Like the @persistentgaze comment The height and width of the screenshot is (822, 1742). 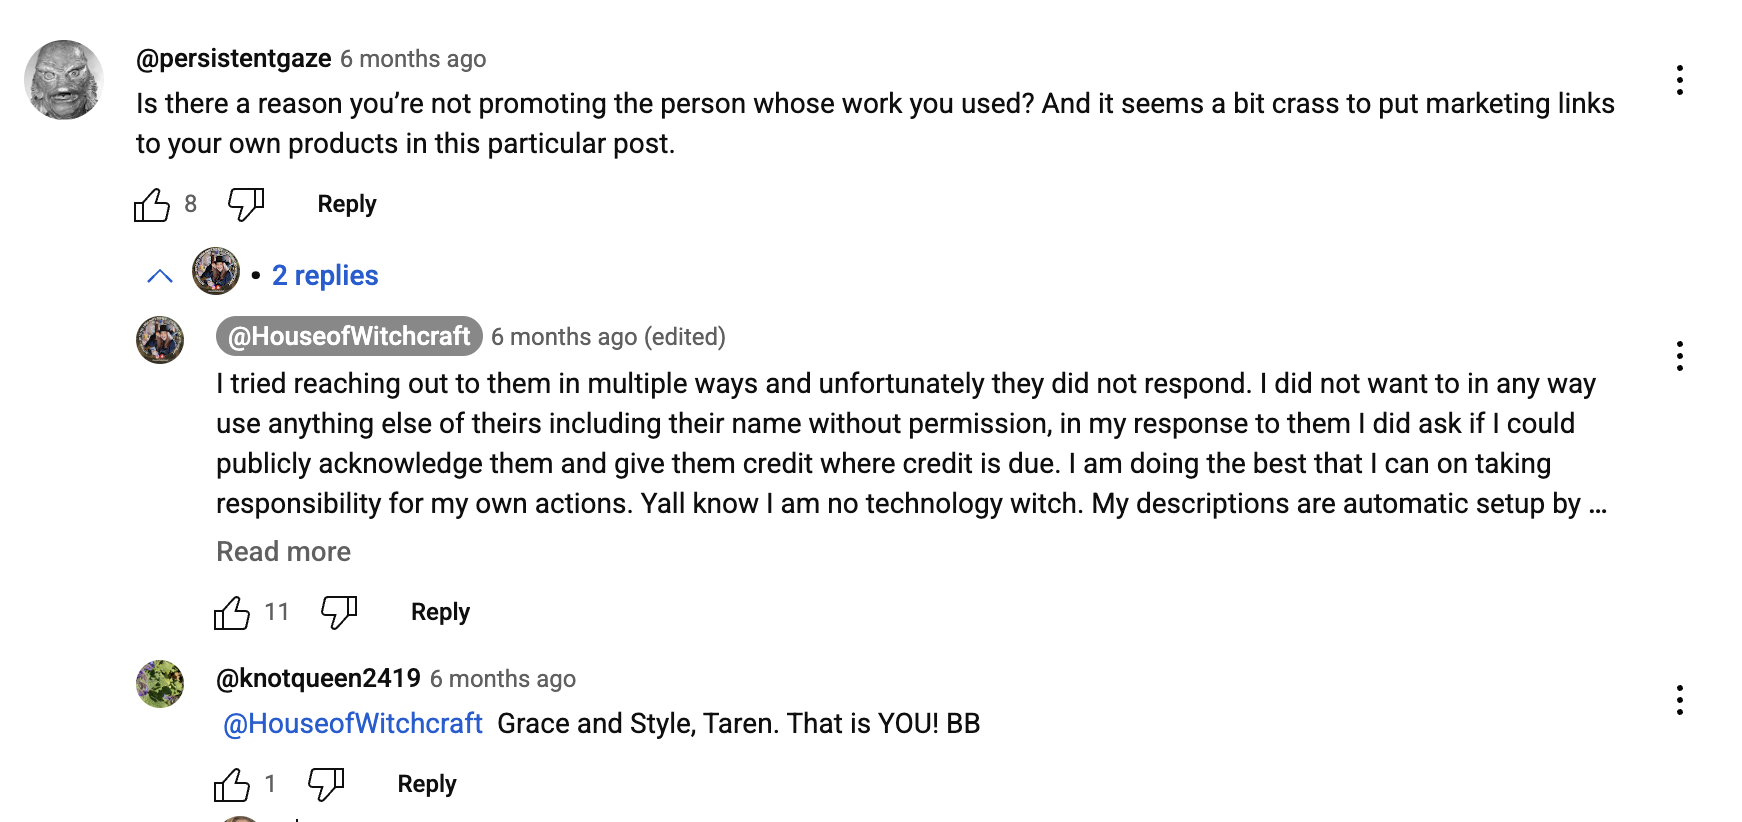tap(152, 205)
